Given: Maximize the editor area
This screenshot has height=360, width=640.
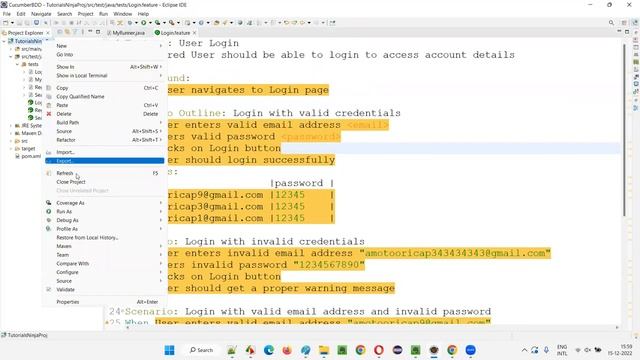Looking at the screenshot, I should point(627,32).
